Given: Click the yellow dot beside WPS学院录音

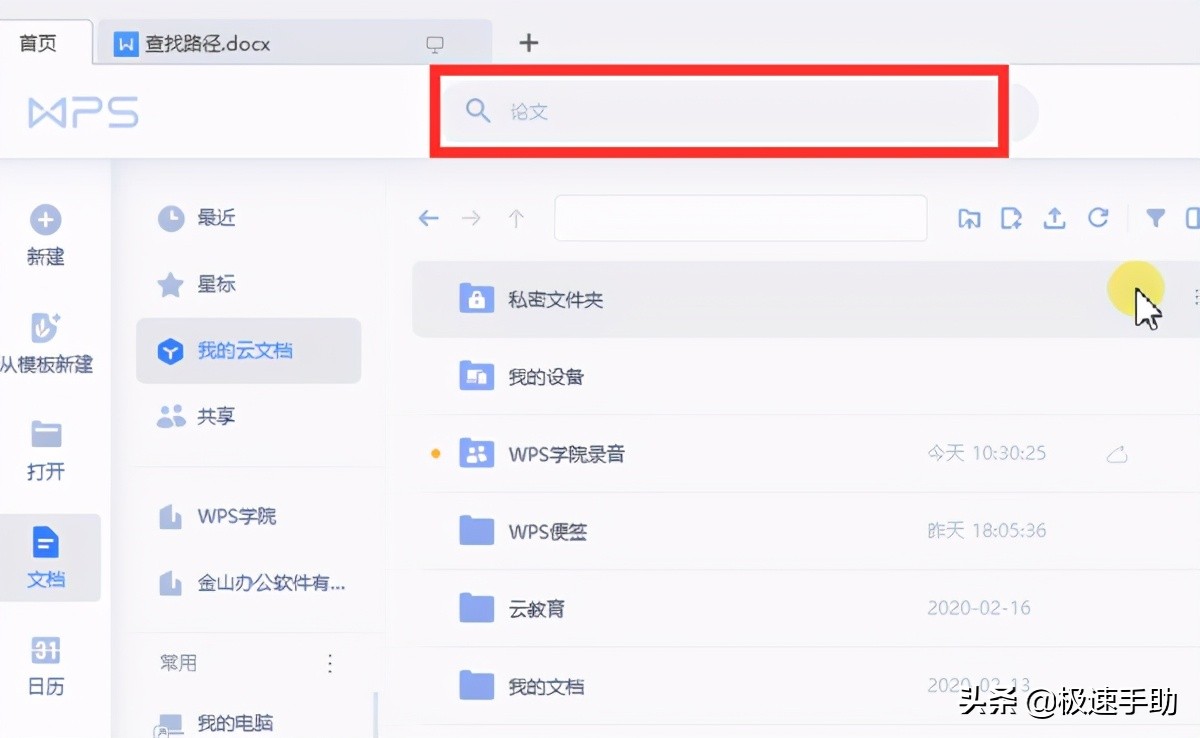Looking at the screenshot, I should click(x=434, y=452).
